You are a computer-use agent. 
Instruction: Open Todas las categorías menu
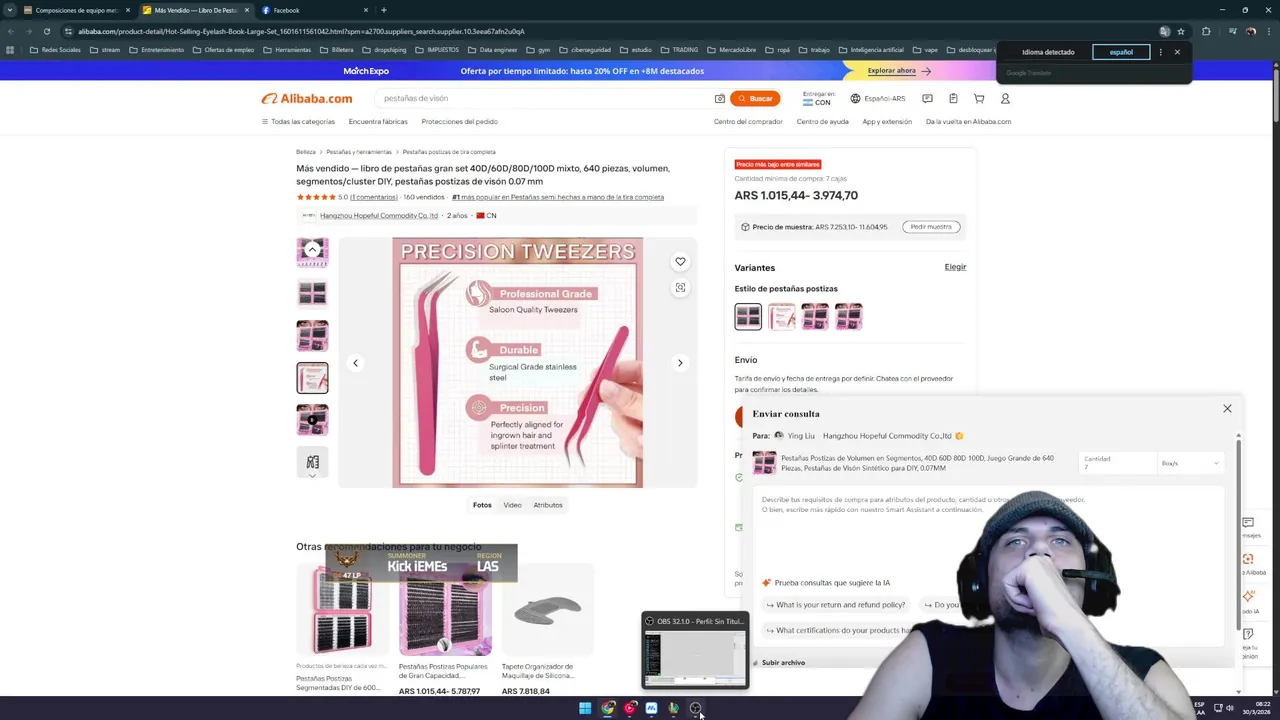click(298, 121)
